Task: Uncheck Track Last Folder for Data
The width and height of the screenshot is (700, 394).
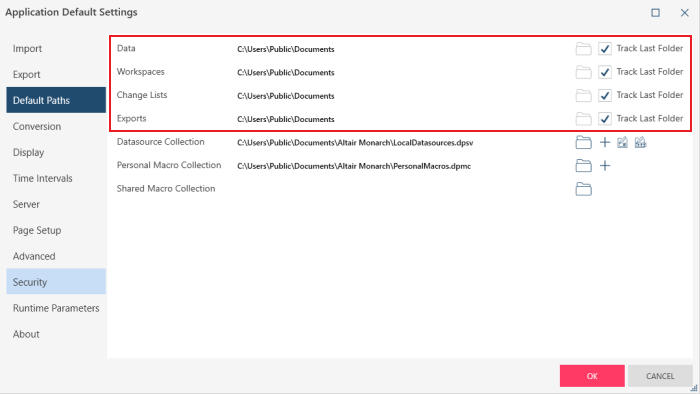Action: 604,49
